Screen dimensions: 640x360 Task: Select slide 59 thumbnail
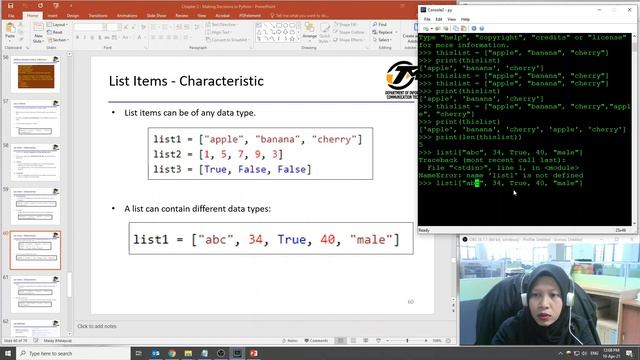pyautogui.click(x=36, y=207)
